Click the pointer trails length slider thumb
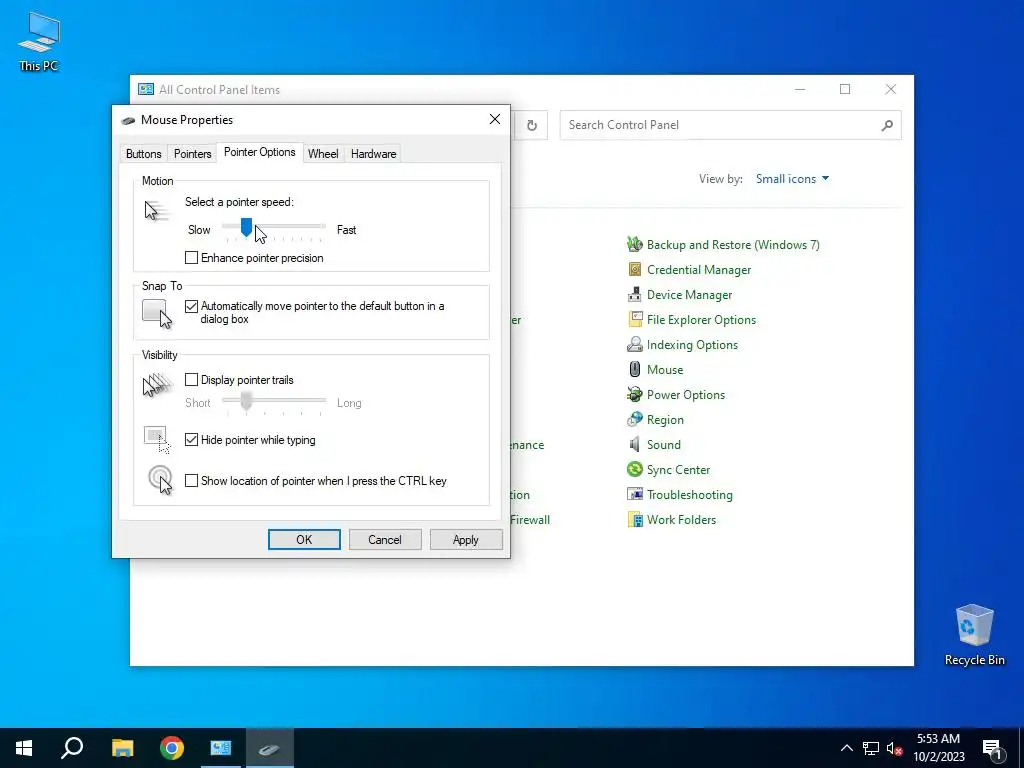The height and width of the screenshot is (768, 1024). click(246, 401)
